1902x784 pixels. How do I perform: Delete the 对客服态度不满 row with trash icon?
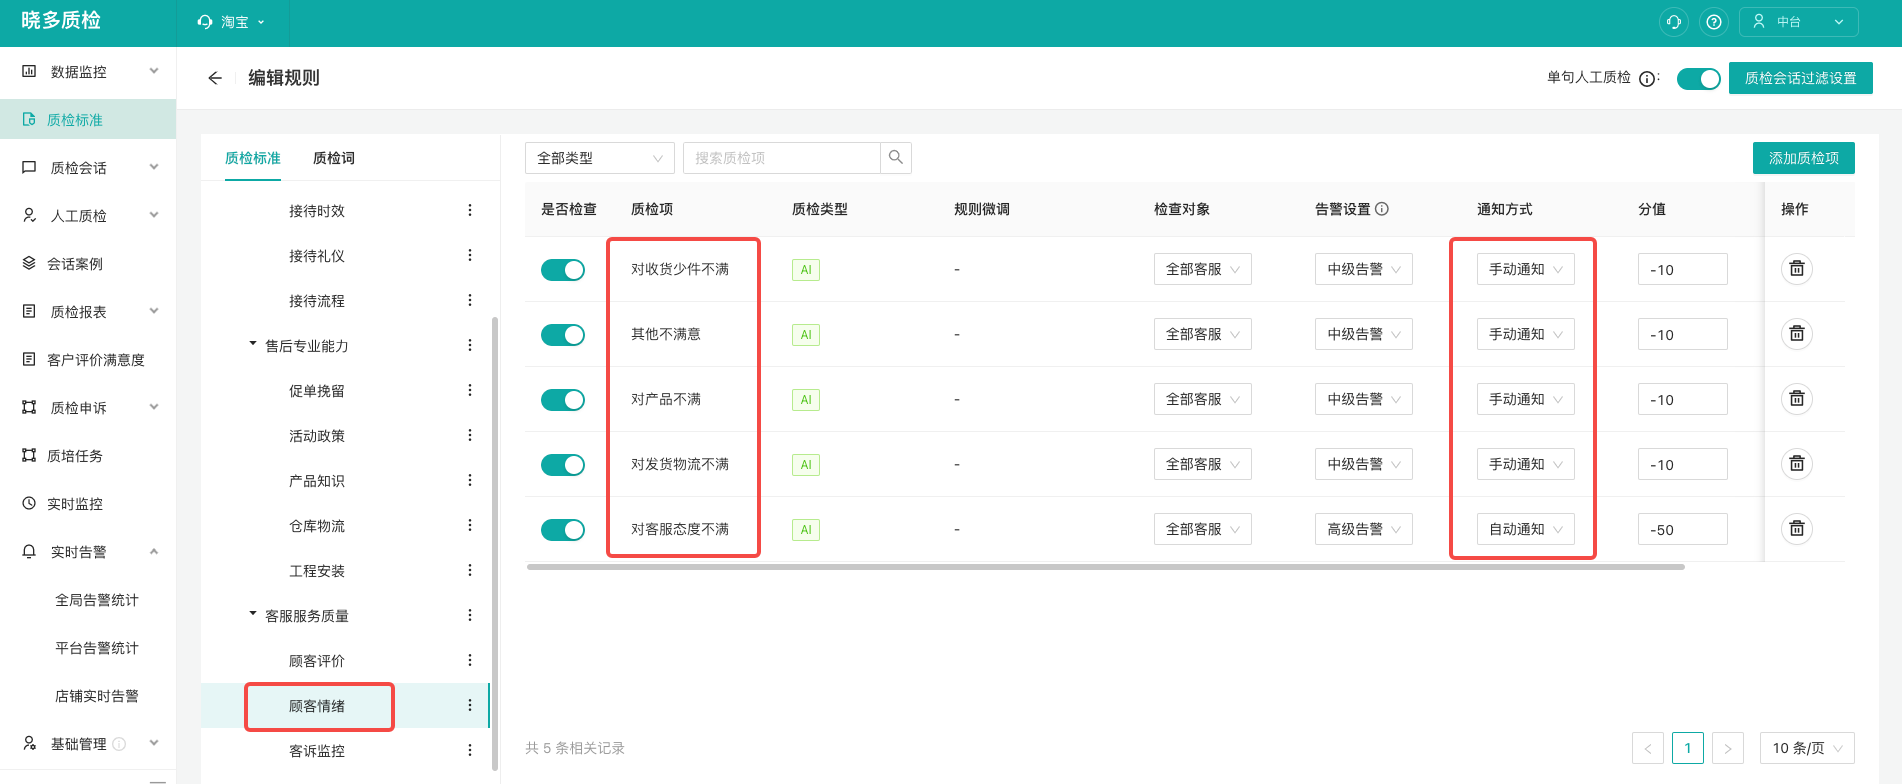click(x=1797, y=529)
